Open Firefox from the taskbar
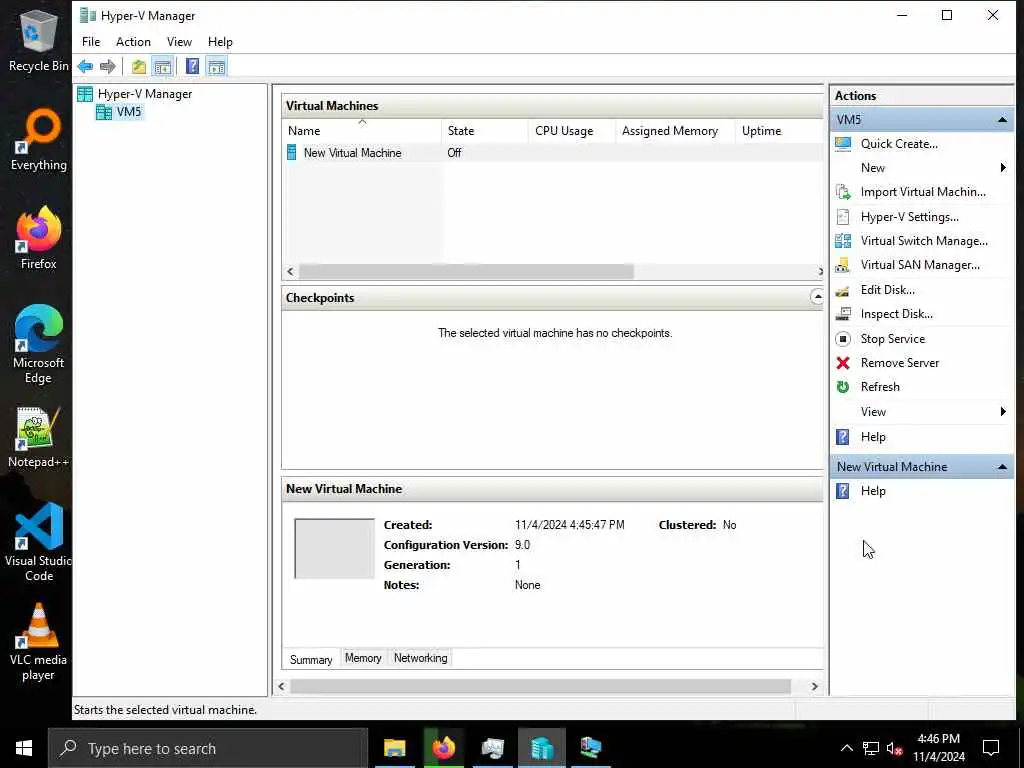The image size is (1024, 768). [443, 748]
